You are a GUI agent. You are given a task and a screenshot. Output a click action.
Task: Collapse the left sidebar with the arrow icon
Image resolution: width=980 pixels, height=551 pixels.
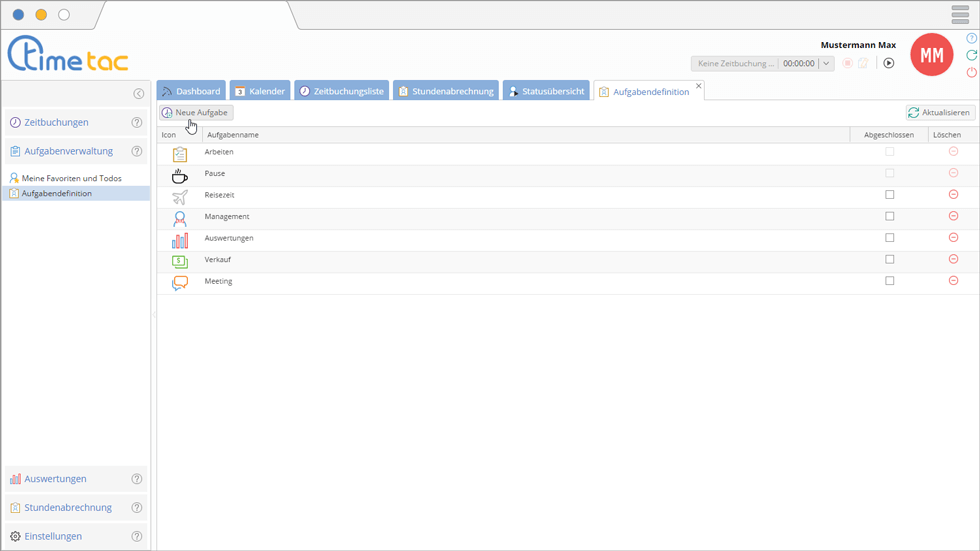coord(139,94)
